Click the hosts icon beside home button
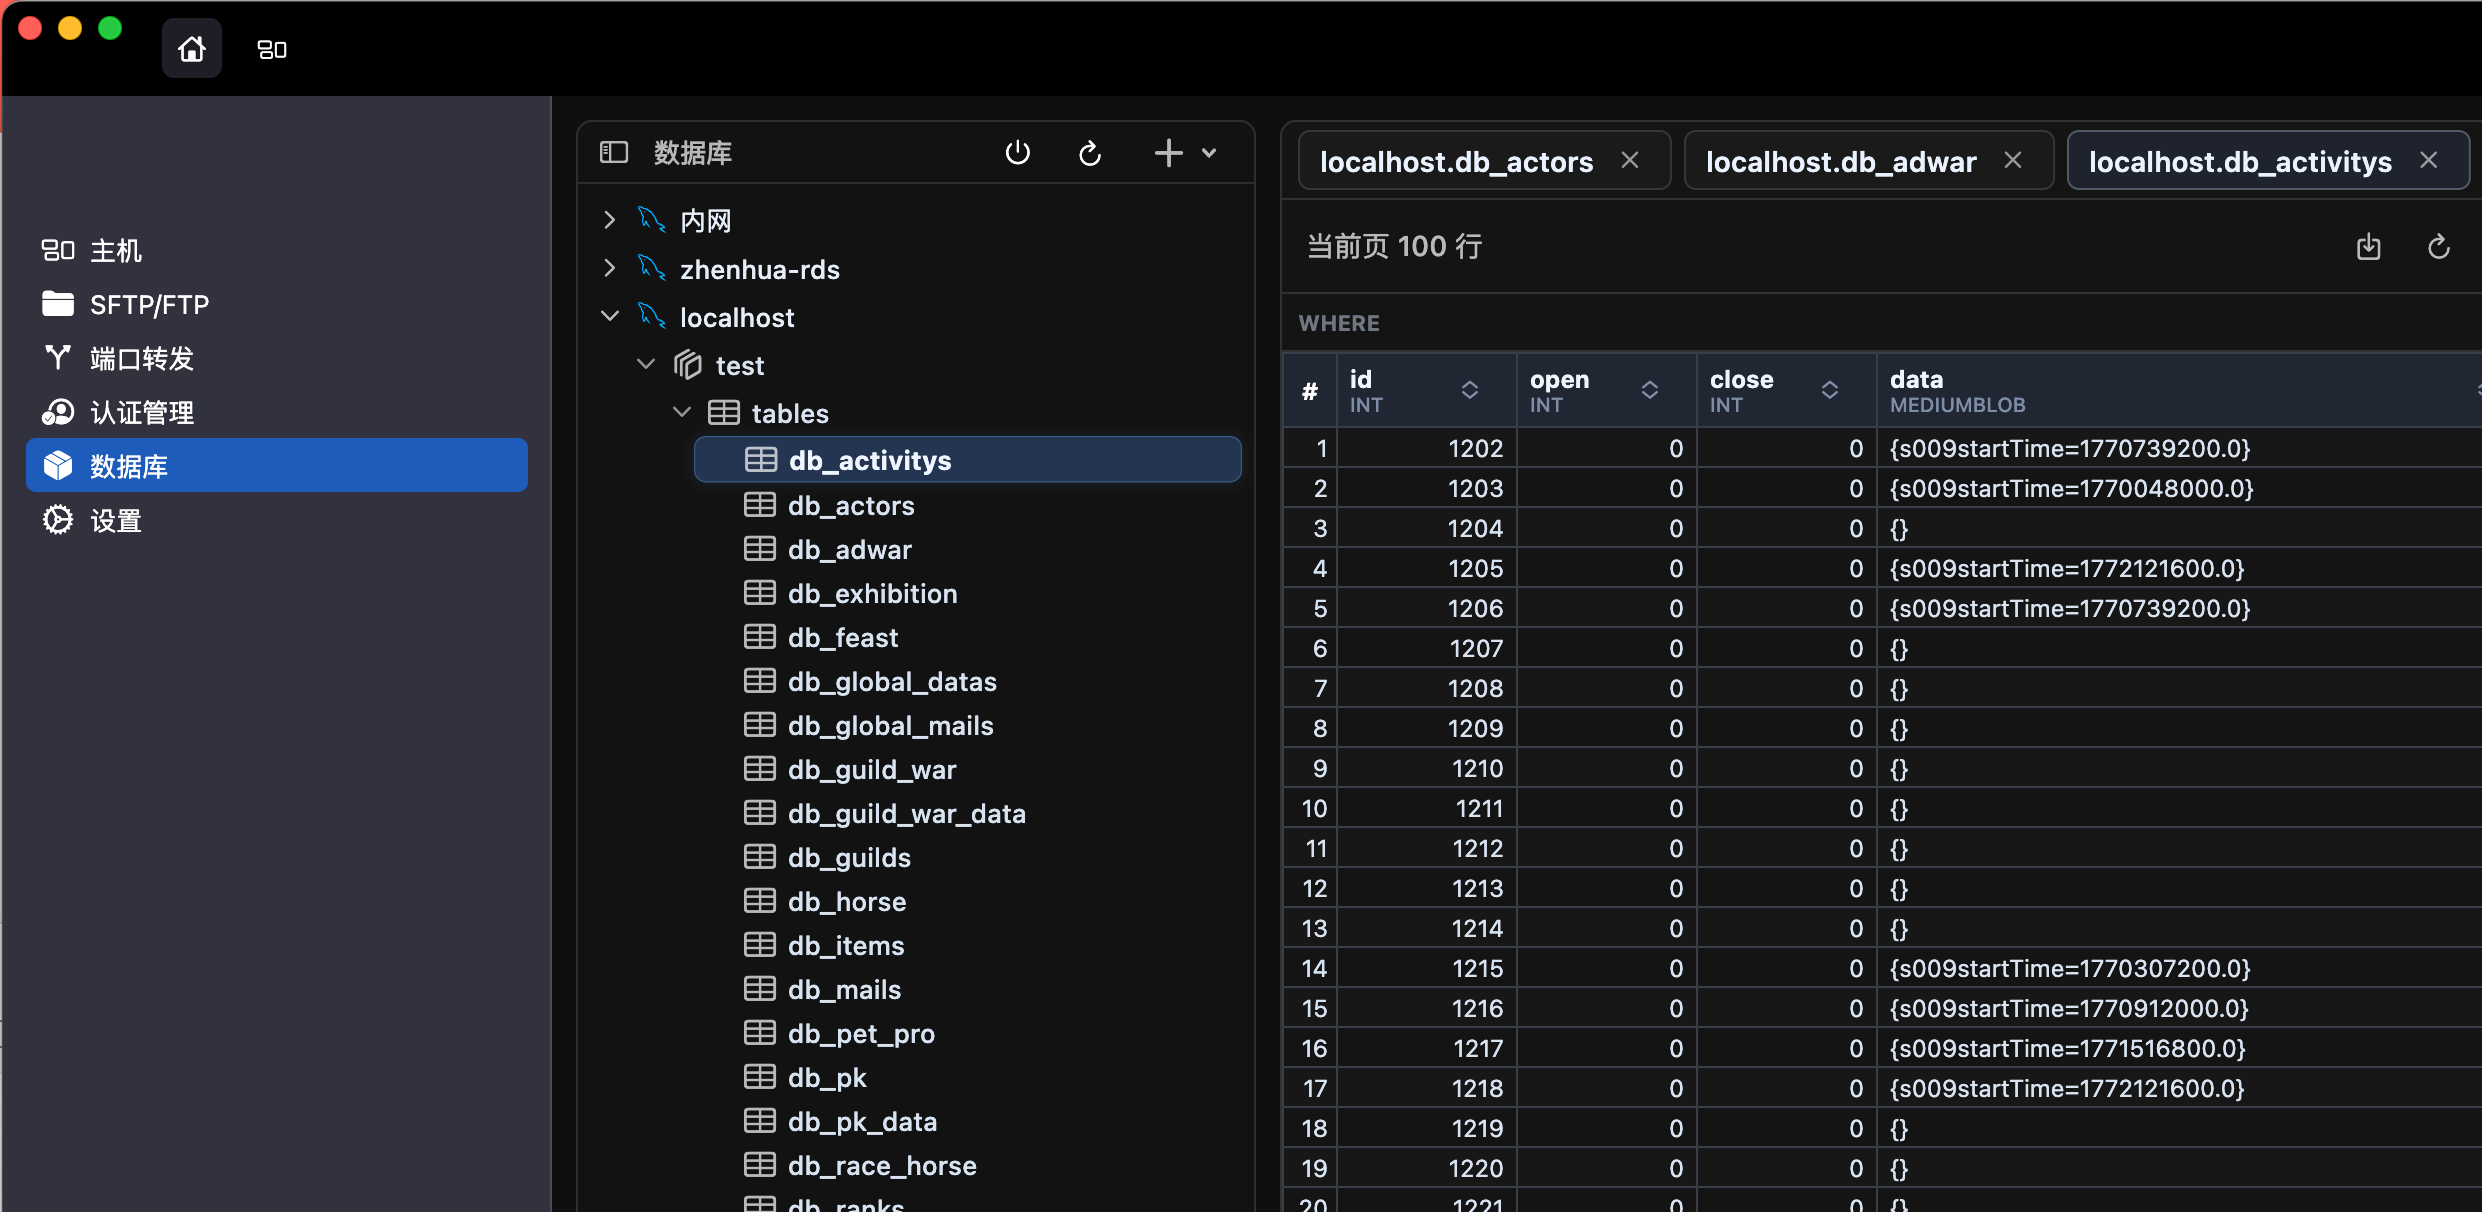 (272, 49)
